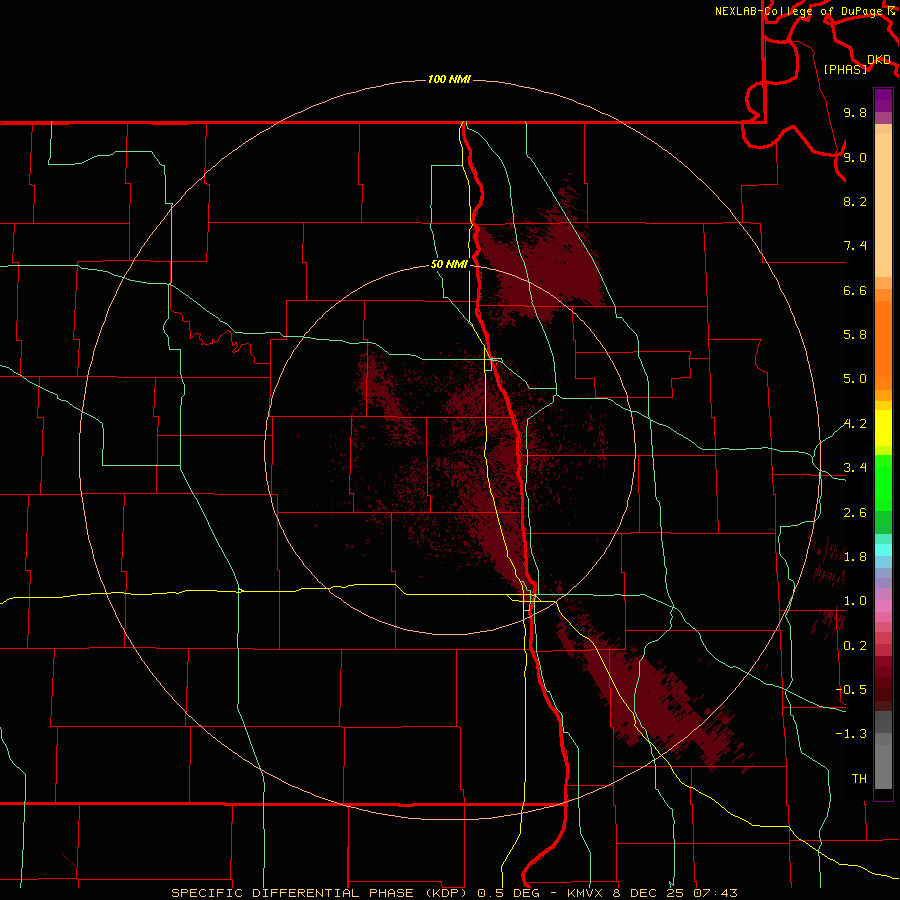The height and width of the screenshot is (900, 900).
Task: Select the 7.4 value on color scale
Action: (x=855, y=246)
